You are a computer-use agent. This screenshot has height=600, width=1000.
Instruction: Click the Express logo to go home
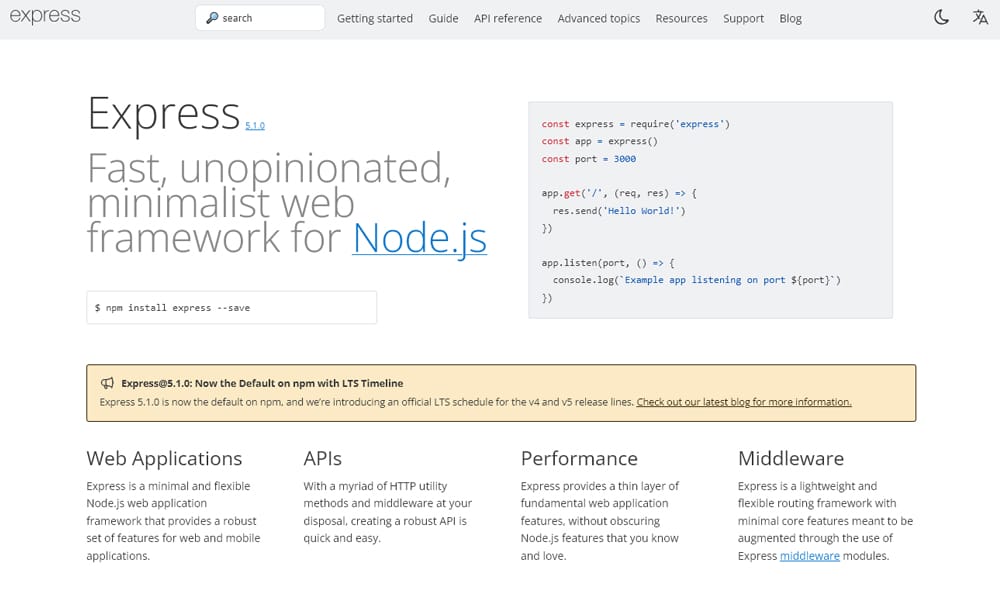point(45,16)
